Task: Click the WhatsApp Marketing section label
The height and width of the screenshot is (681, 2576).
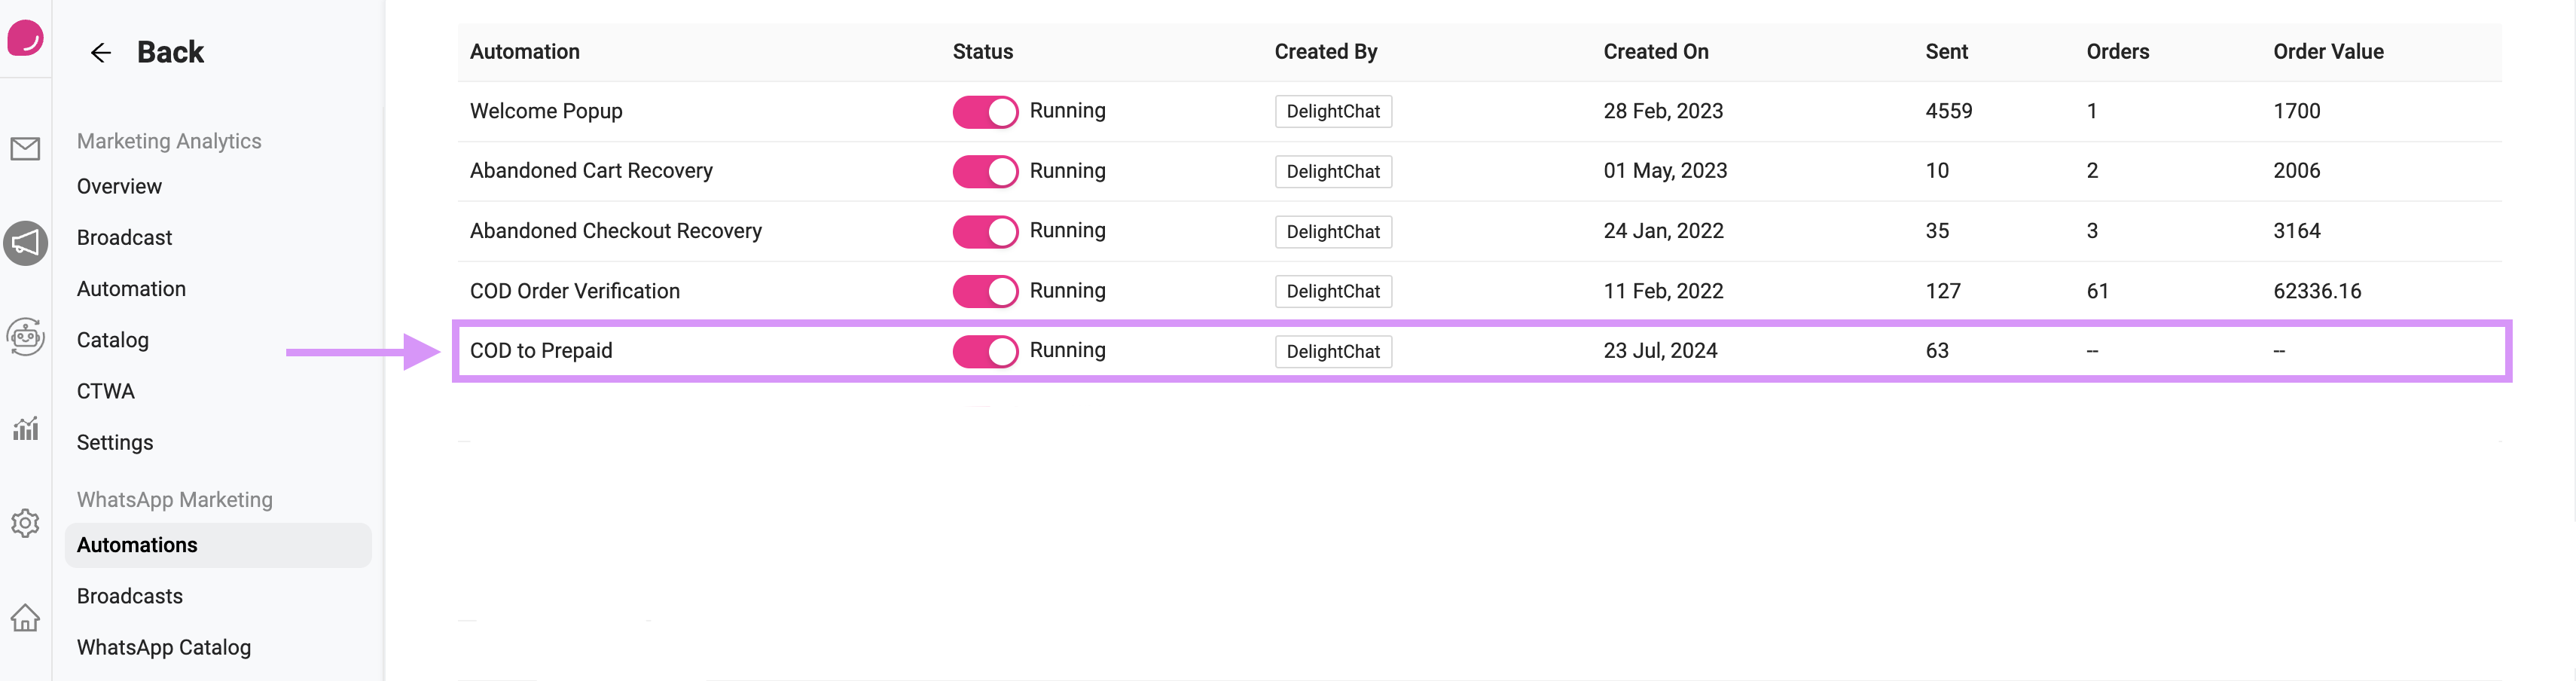Action: click(x=175, y=500)
